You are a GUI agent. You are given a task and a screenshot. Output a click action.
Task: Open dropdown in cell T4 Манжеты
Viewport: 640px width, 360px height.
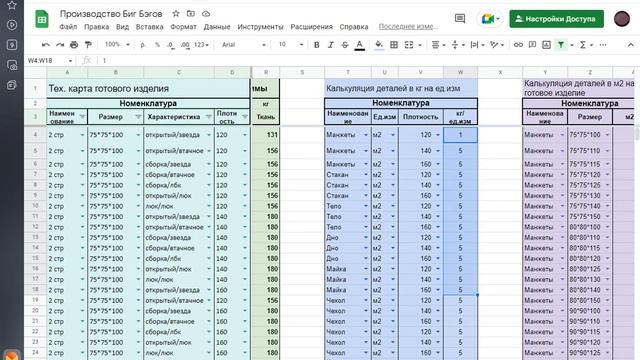pos(366,135)
